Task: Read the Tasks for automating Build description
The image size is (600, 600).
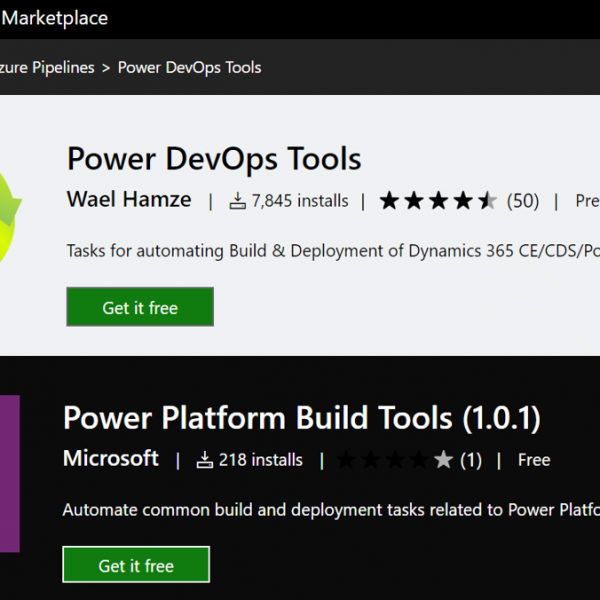Action: (x=333, y=251)
